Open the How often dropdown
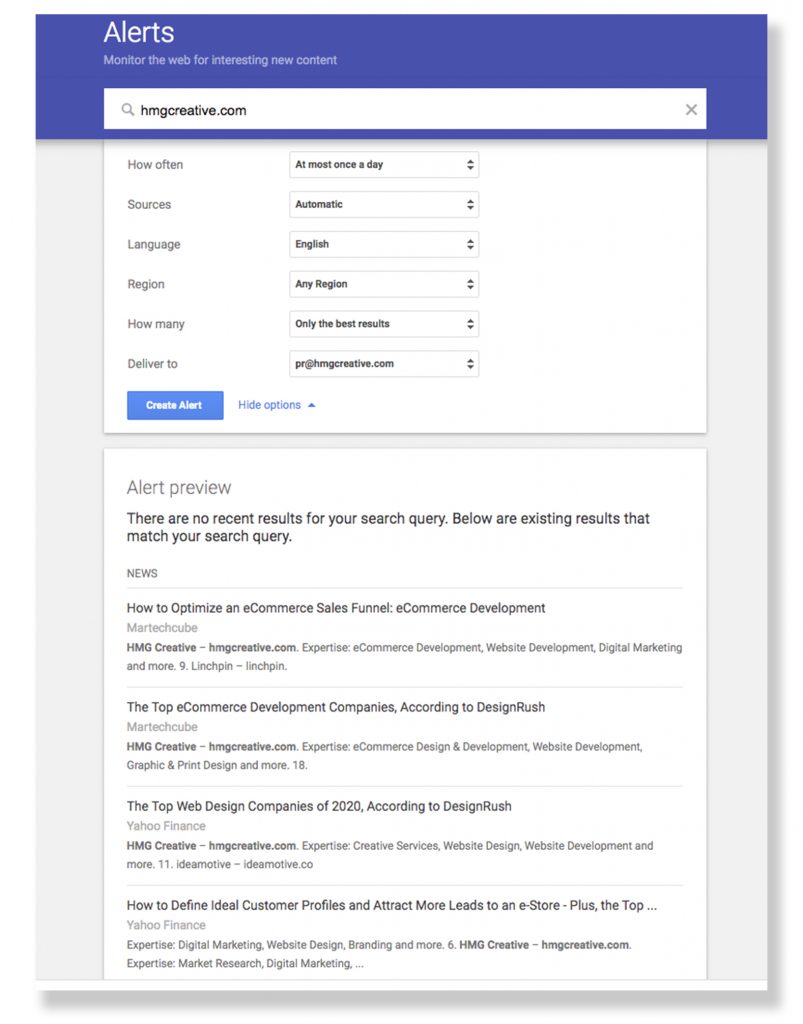The image size is (803, 1024). (x=384, y=165)
